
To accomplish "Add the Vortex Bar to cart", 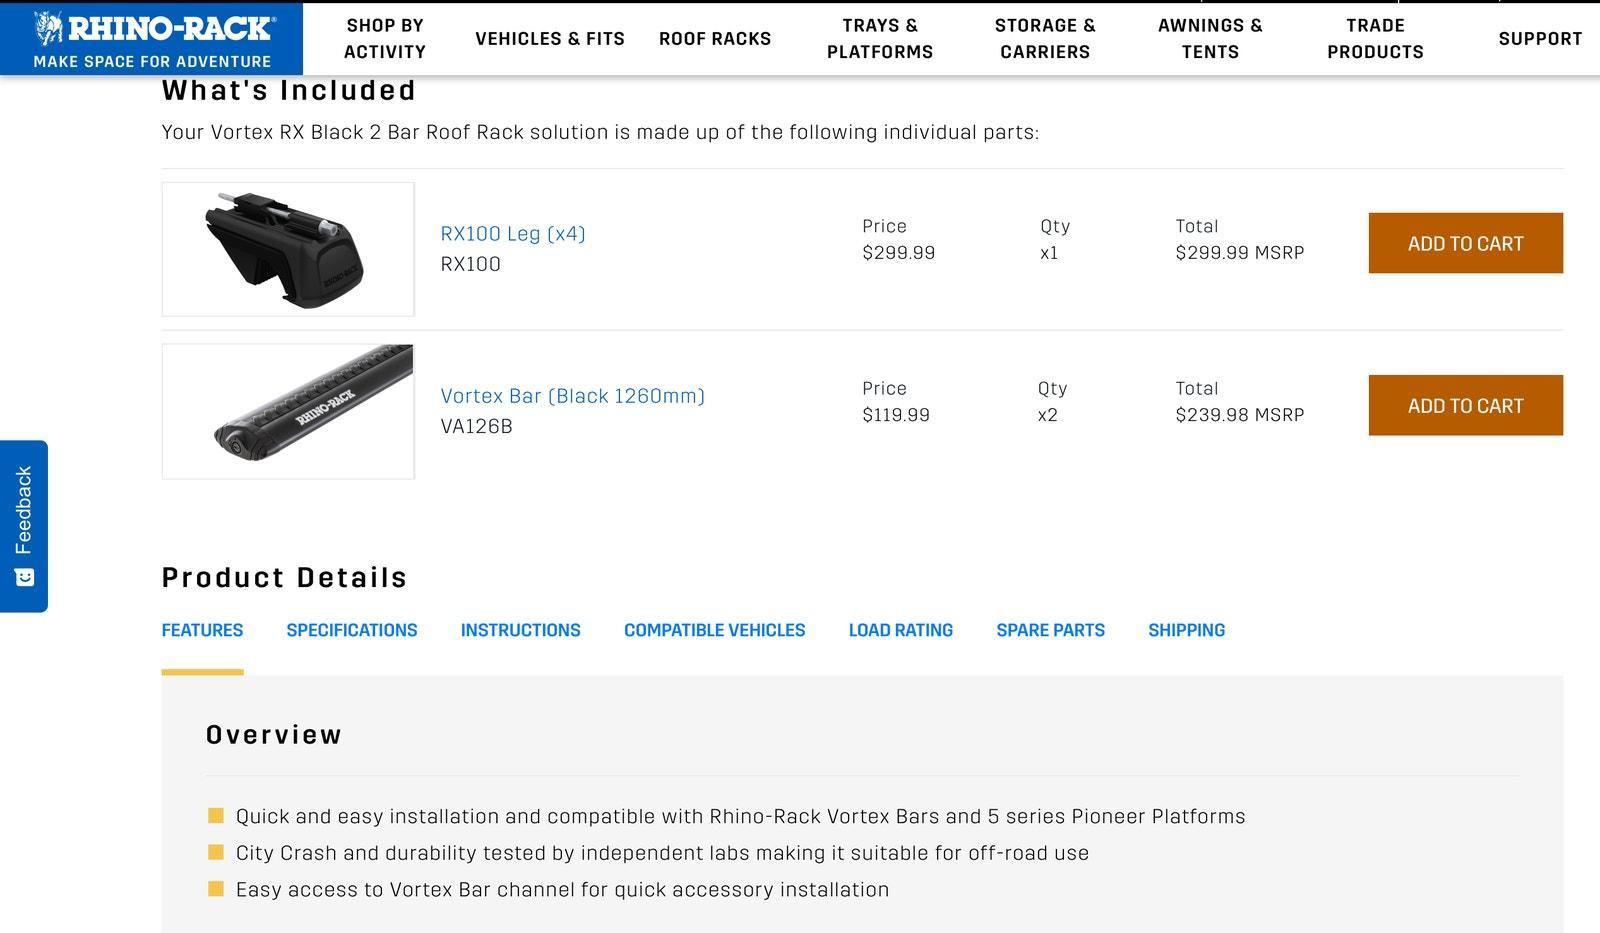I will tap(1465, 405).
